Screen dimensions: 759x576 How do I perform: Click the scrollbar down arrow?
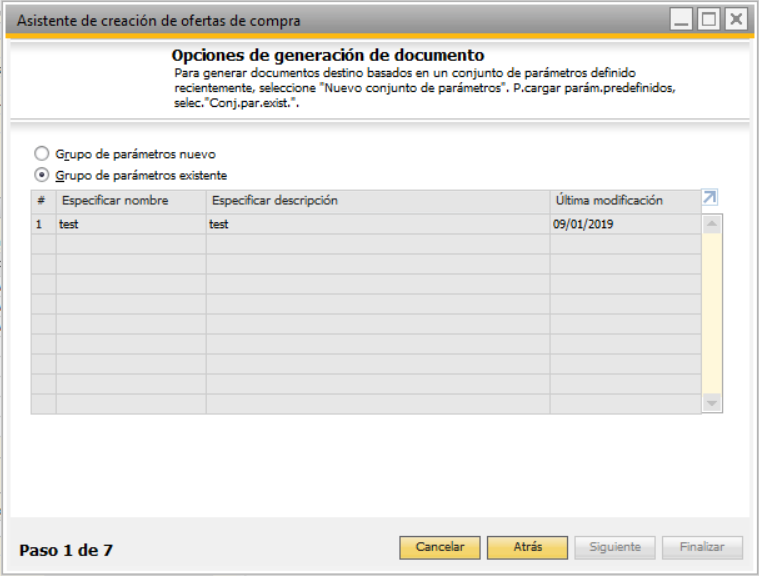[712, 403]
